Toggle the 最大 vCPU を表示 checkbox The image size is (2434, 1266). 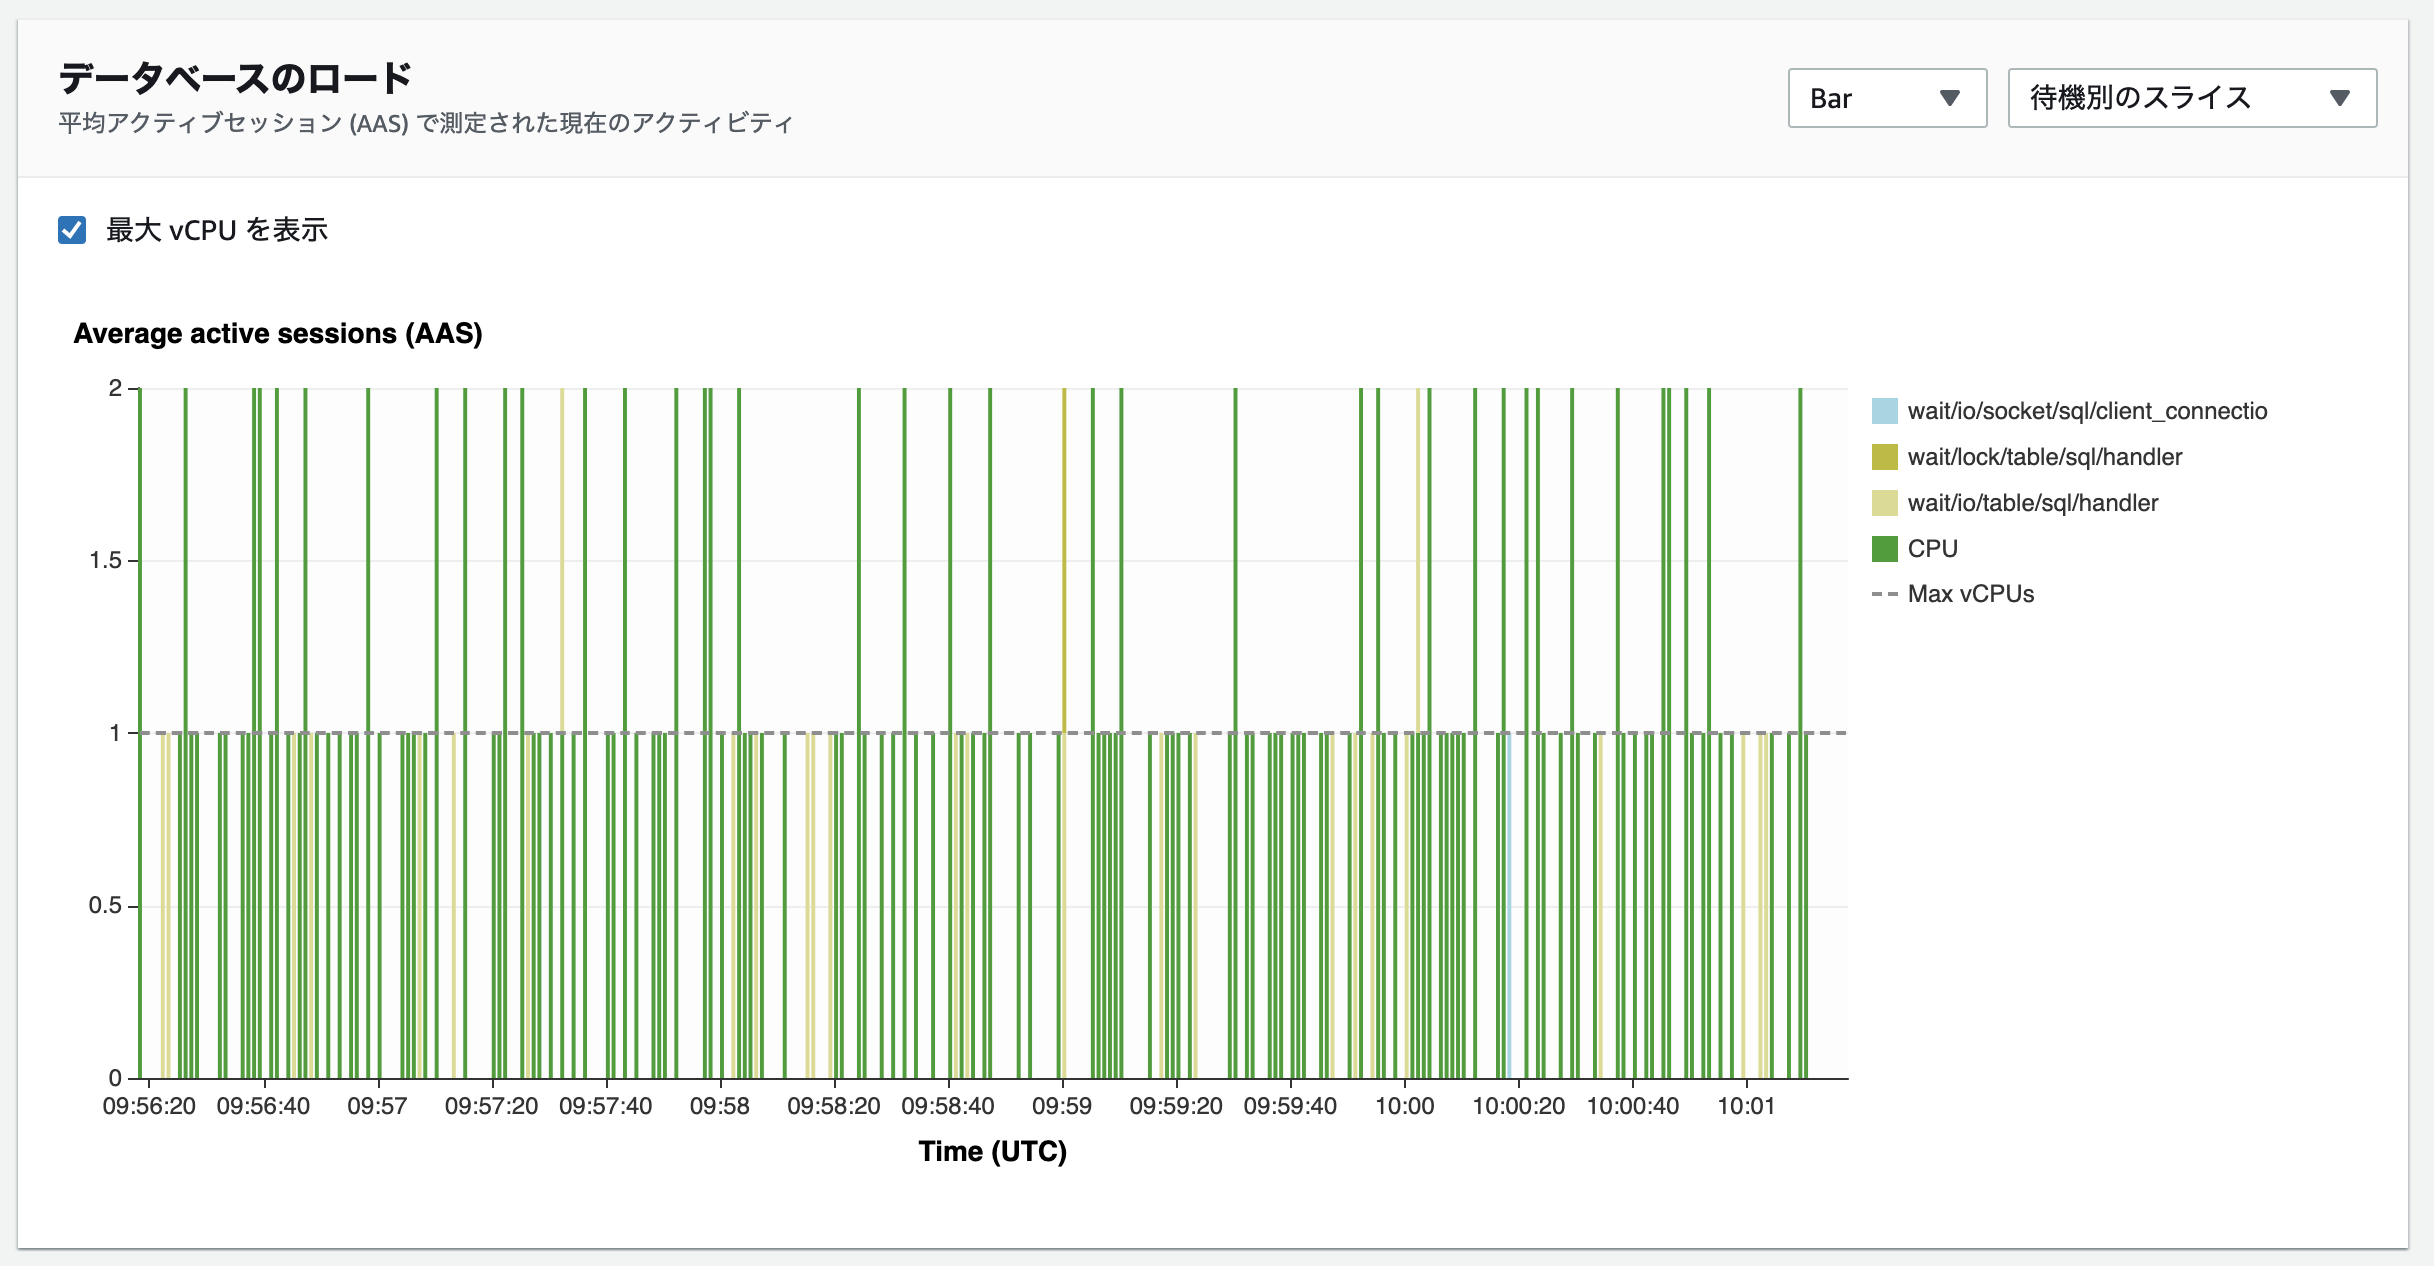click(72, 230)
